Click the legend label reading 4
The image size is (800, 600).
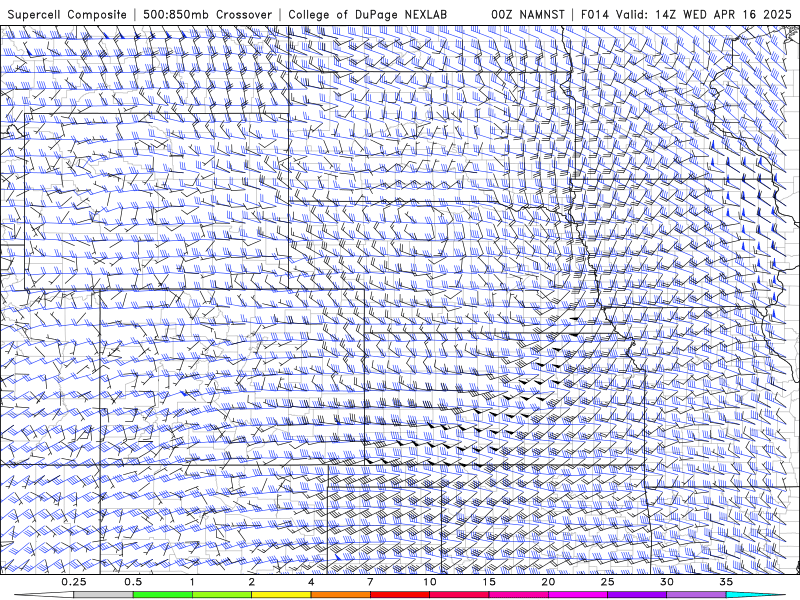(x=311, y=582)
